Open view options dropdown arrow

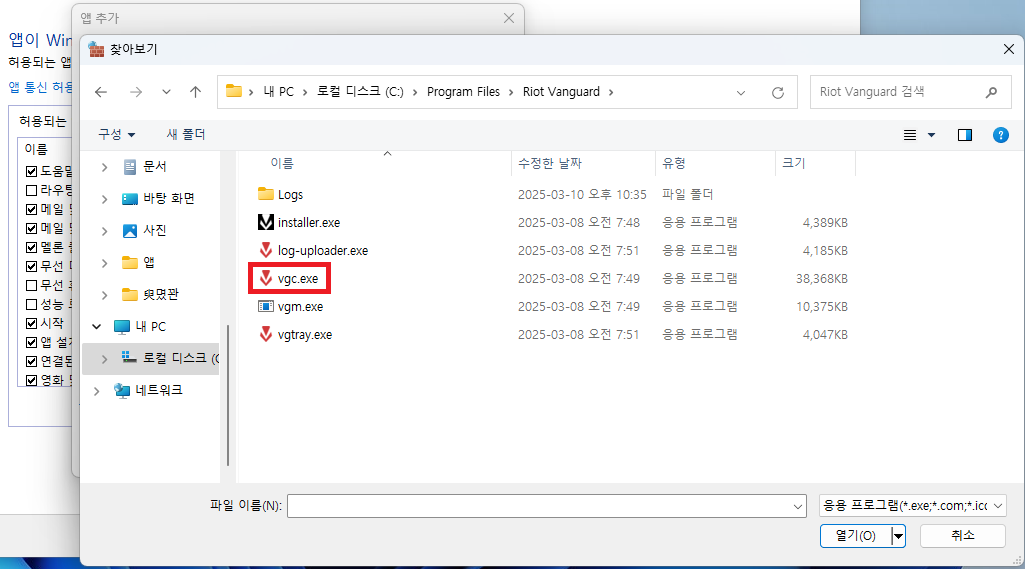click(x=932, y=135)
